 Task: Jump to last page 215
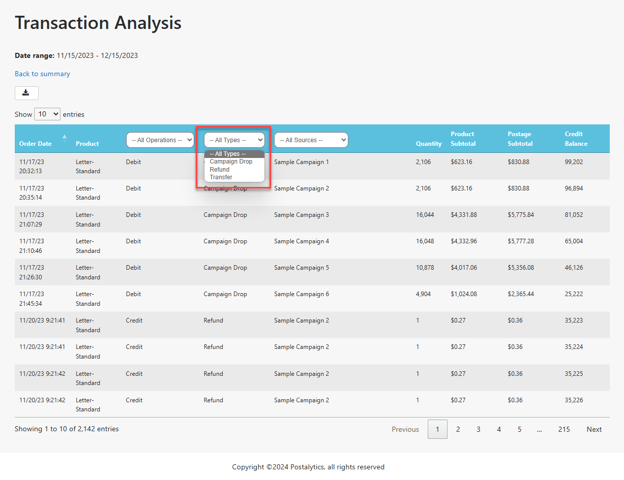click(564, 429)
